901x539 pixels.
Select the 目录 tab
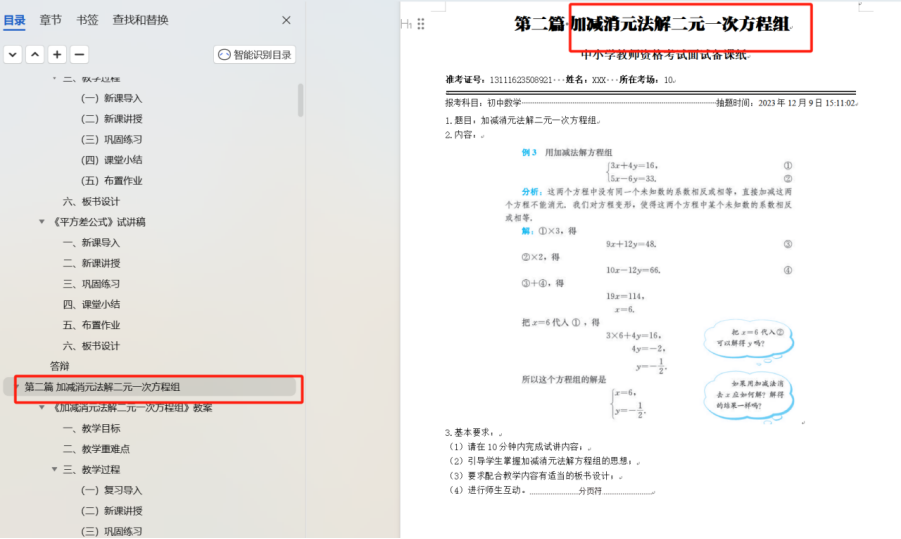tap(14, 20)
